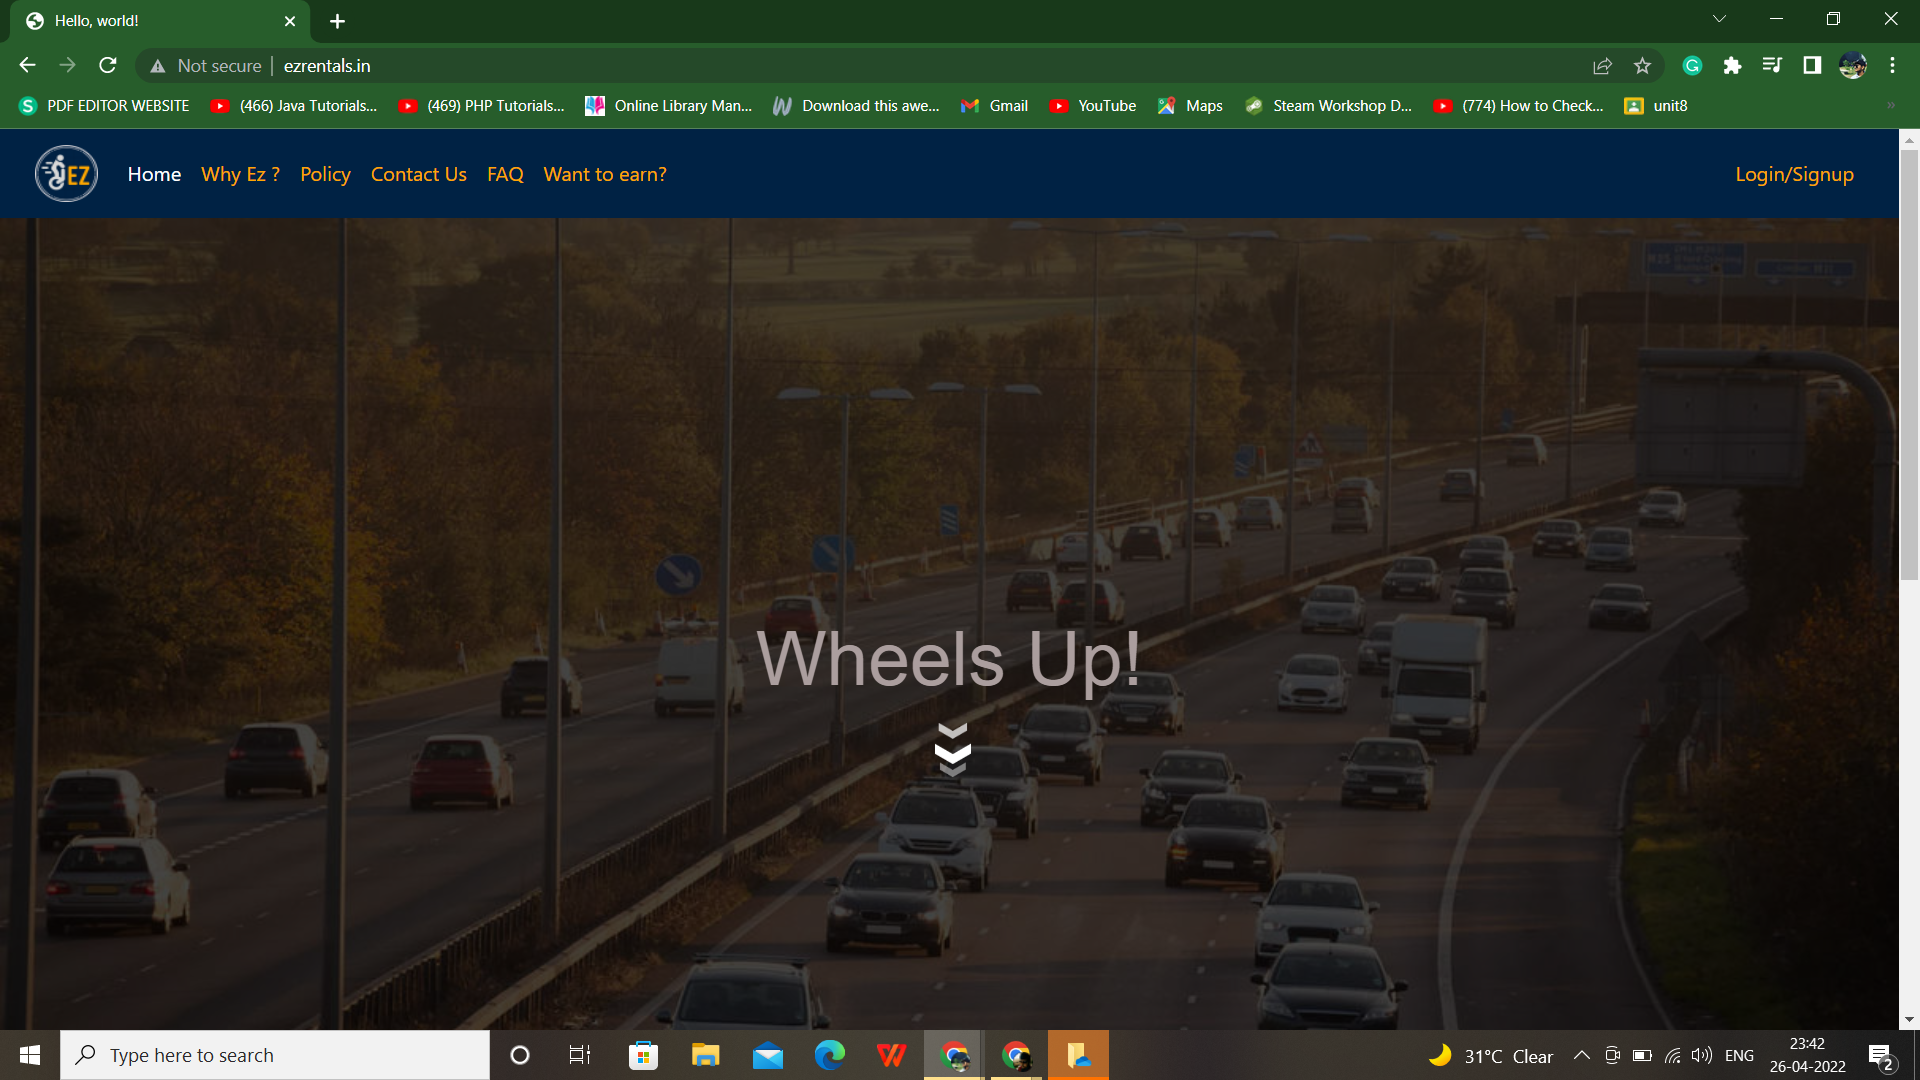The image size is (1920, 1080).
Task: Share this page via share icon
Action: [x=1602, y=66]
